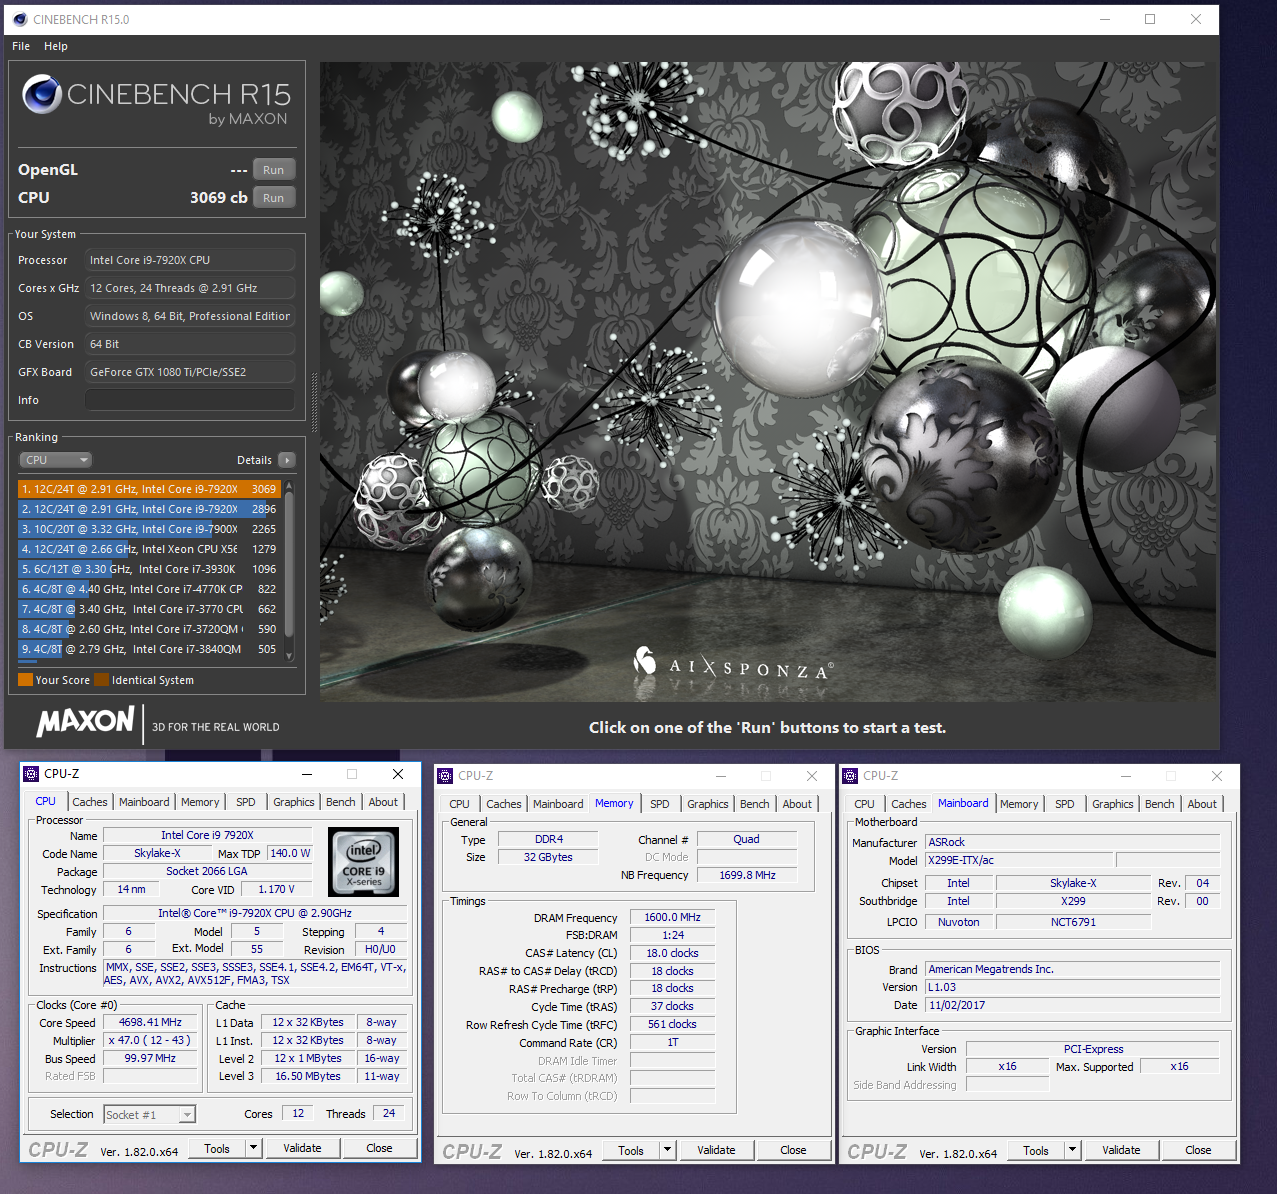Click Tools button in right CPU-Z window
Screen dimensions: 1277x1194
1036,1150
